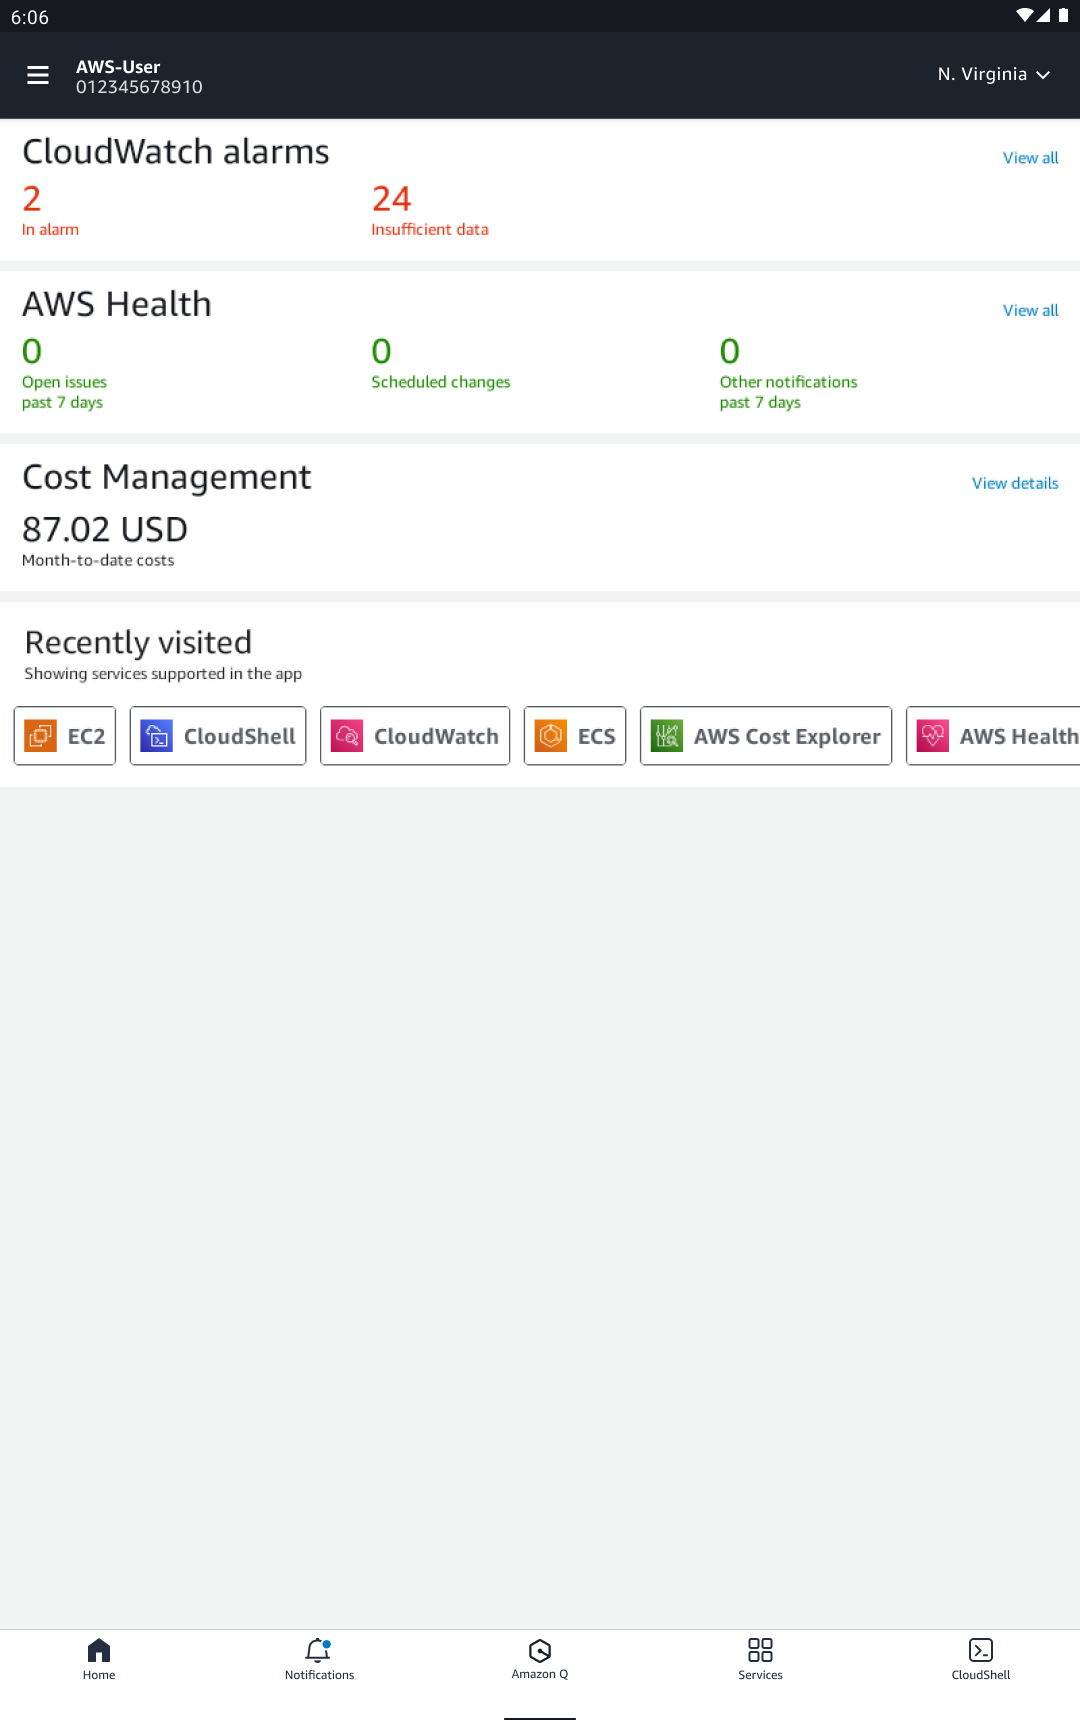Tap the Open issues zero count

[x=32, y=352]
